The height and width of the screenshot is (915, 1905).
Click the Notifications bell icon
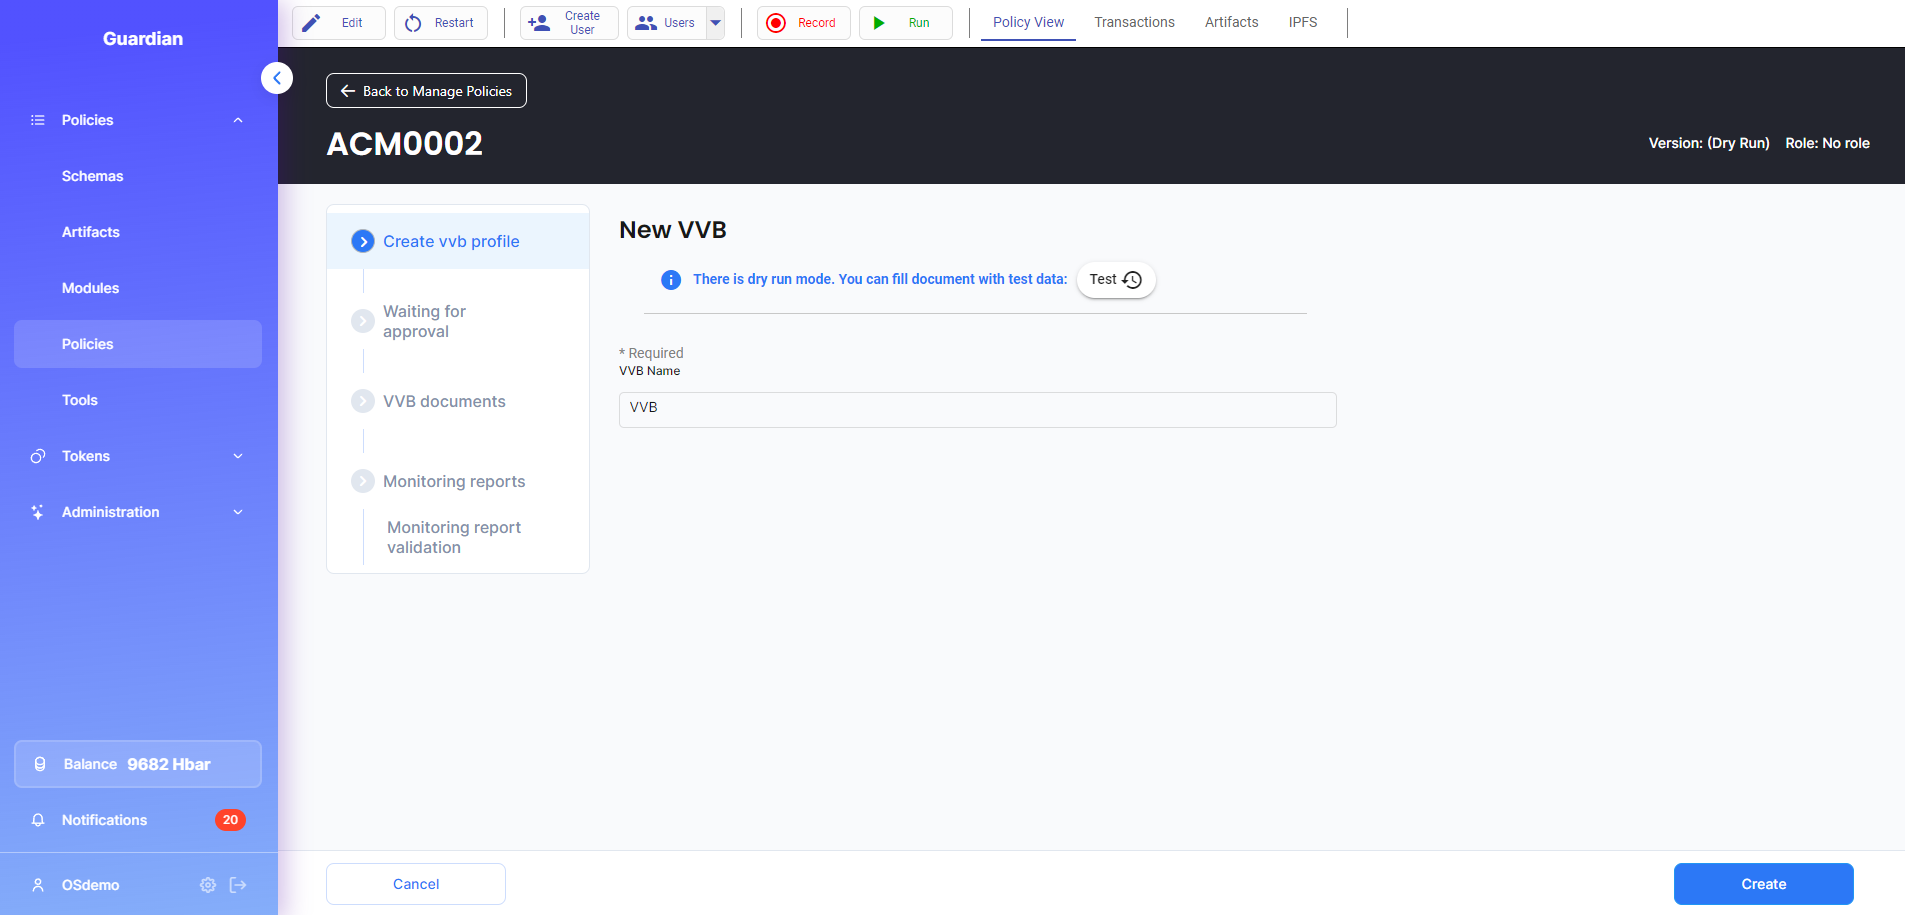point(38,820)
